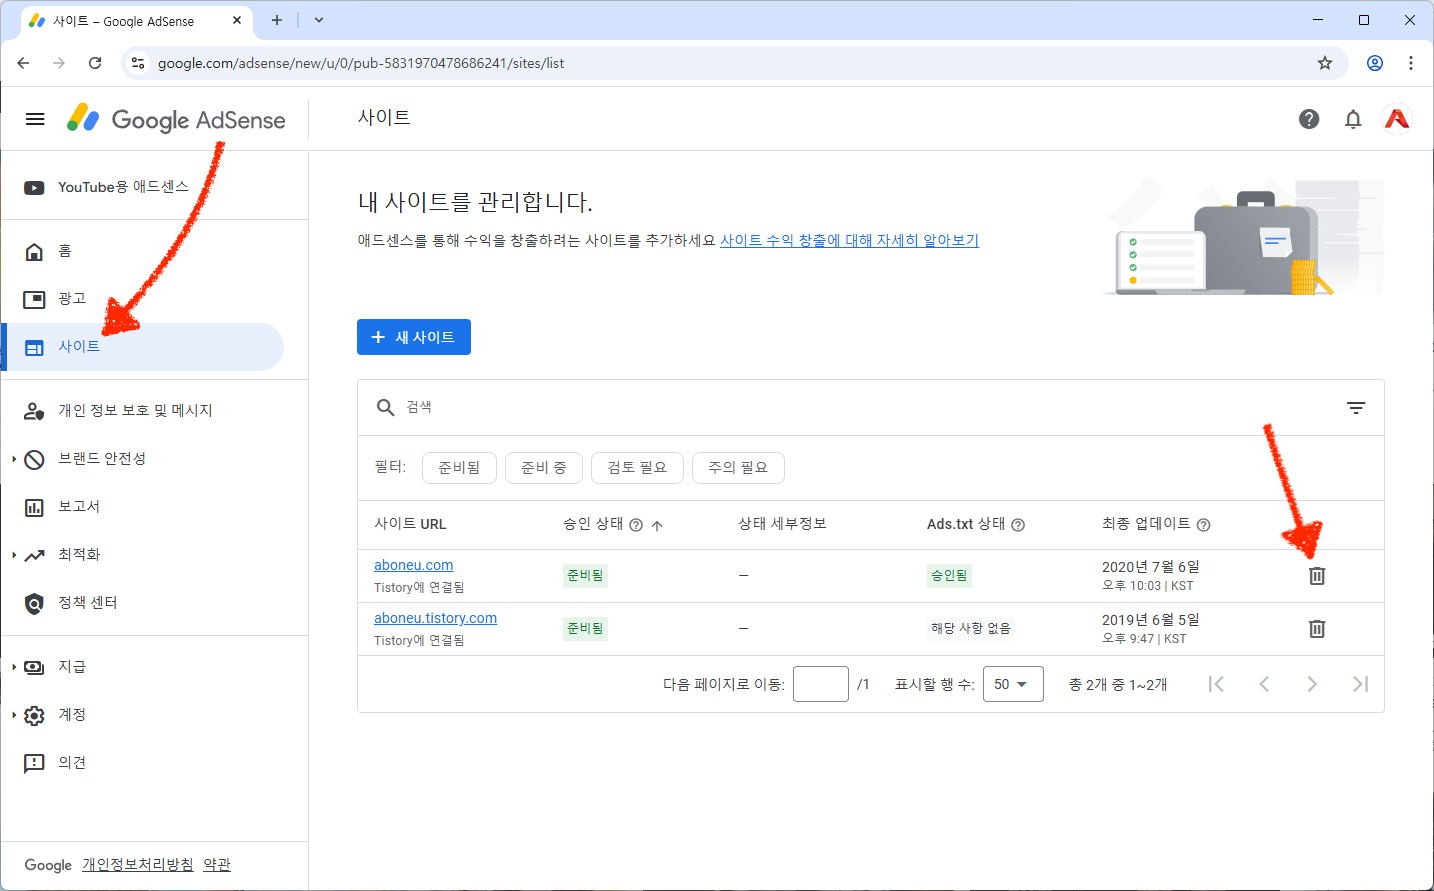This screenshot has width=1434, height=891.
Task: Toggle the 준비됨 filter chip
Action: coord(459,468)
